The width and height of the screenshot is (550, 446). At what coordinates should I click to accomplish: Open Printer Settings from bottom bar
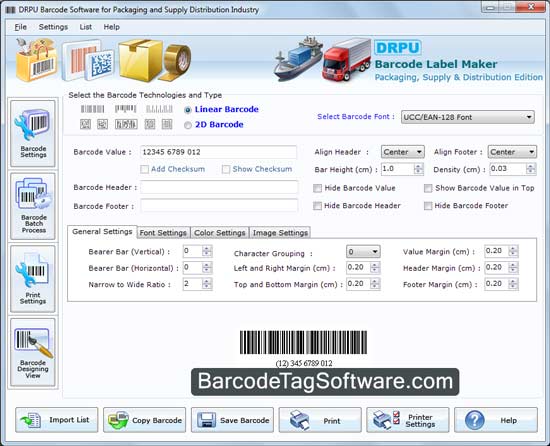(x=408, y=420)
